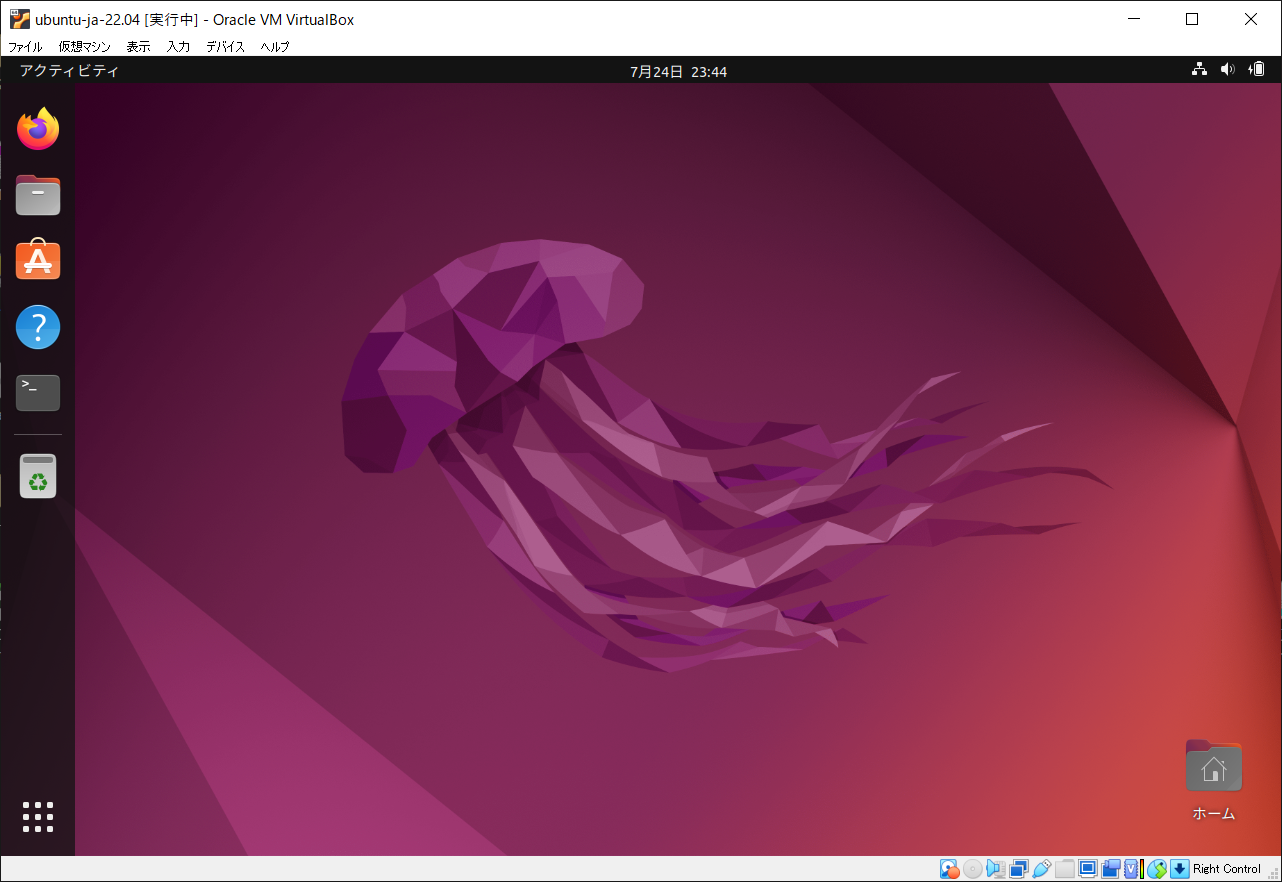This screenshot has width=1282, height=882.
Task: Open the Files manager dock icon
Action: (38, 195)
